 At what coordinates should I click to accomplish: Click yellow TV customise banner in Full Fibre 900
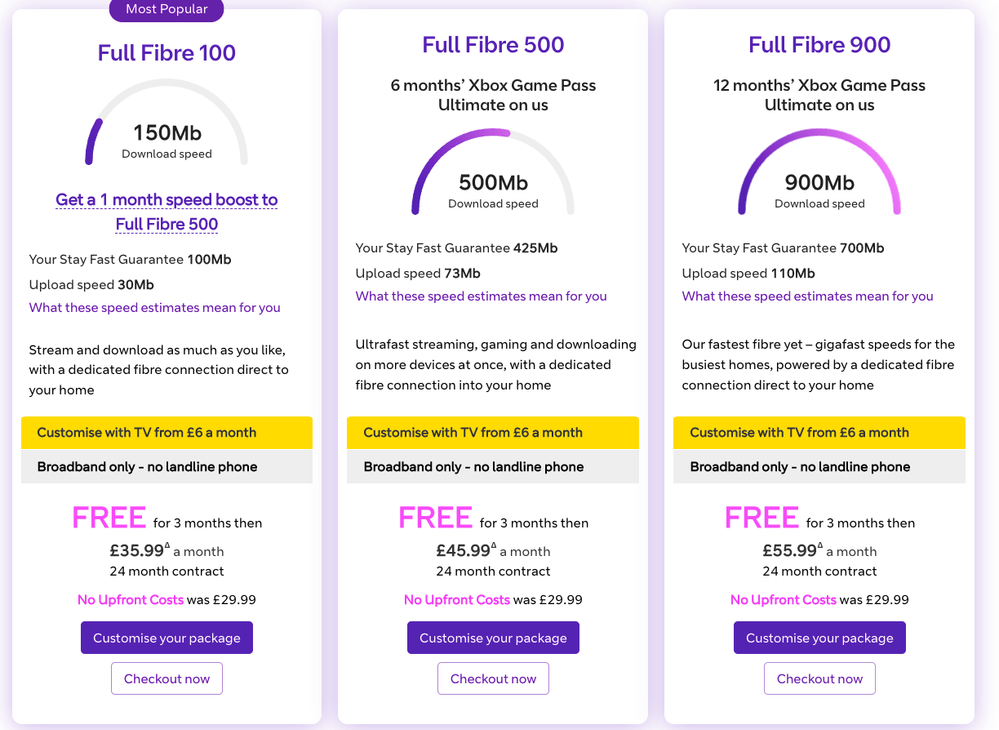tap(819, 433)
